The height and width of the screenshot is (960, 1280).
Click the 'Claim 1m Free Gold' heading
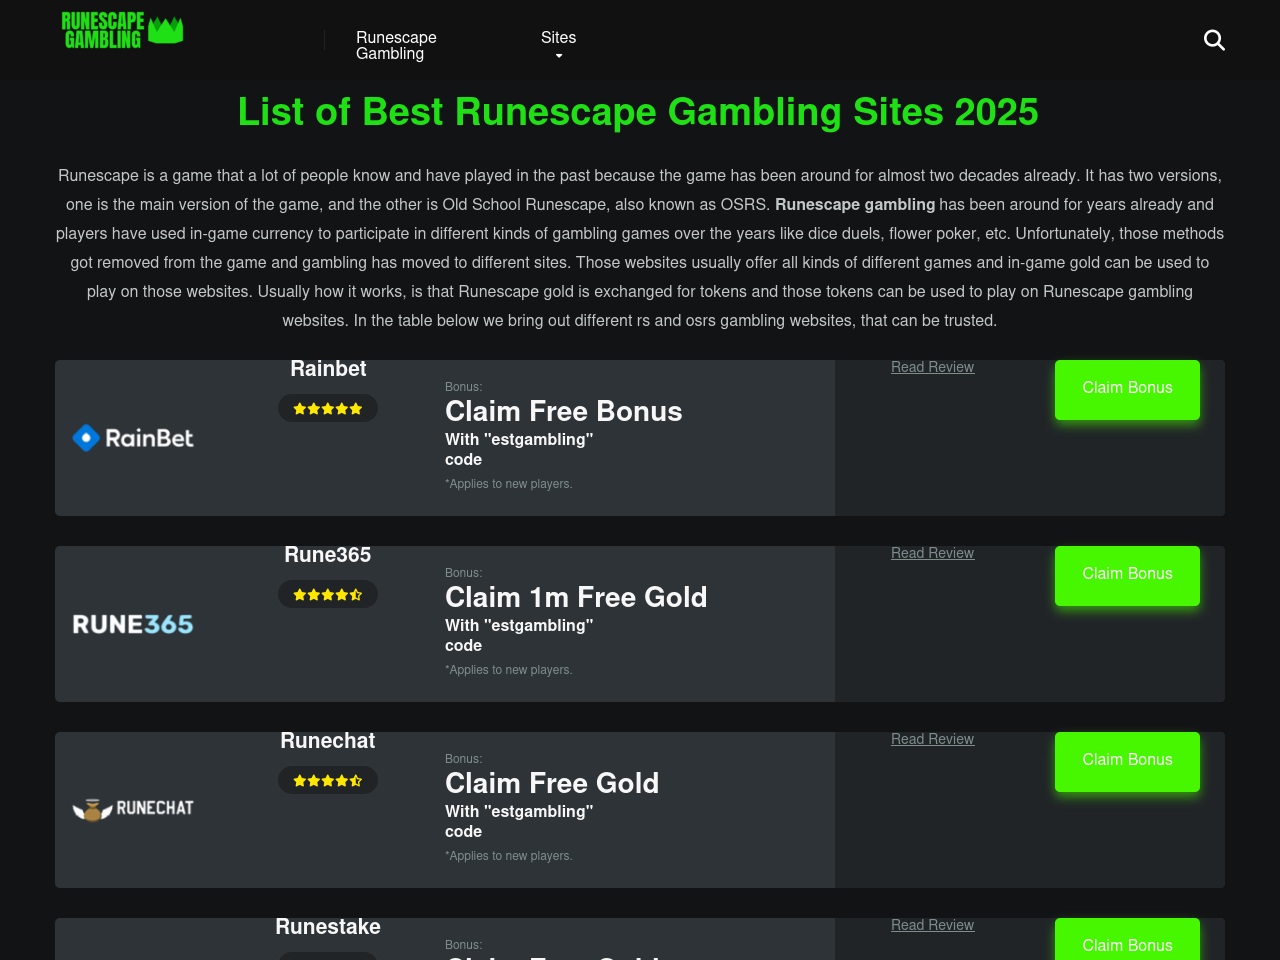tap(576, 597)
